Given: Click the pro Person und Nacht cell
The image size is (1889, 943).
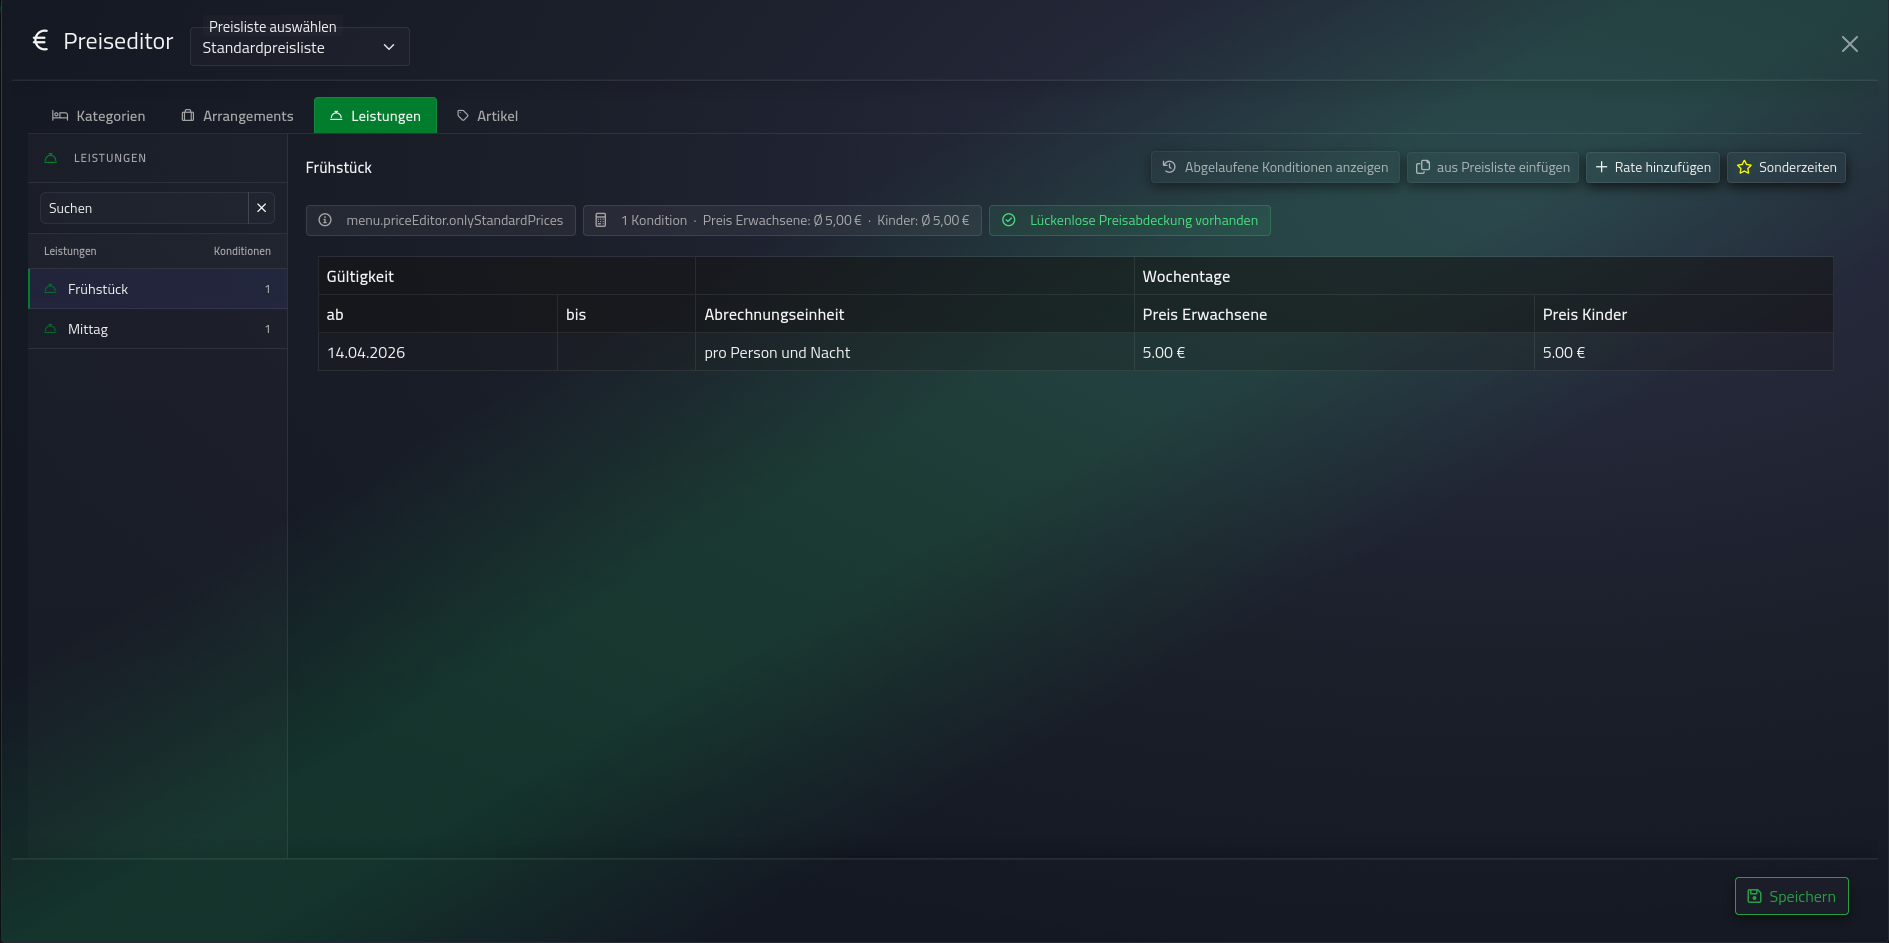Looking at the screenshot, I should 915,352.
